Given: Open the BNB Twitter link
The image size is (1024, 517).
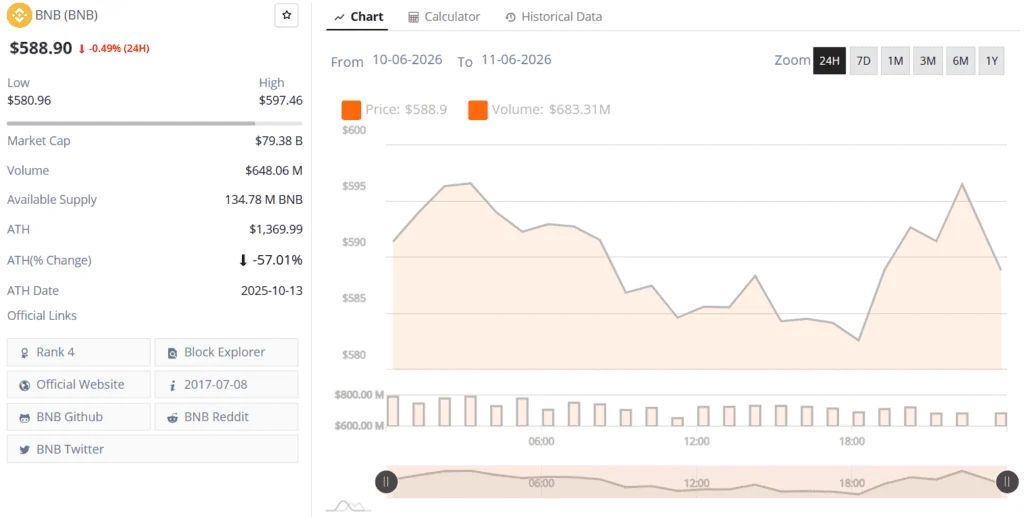Looking at the screenshot, I should (153, 449).
